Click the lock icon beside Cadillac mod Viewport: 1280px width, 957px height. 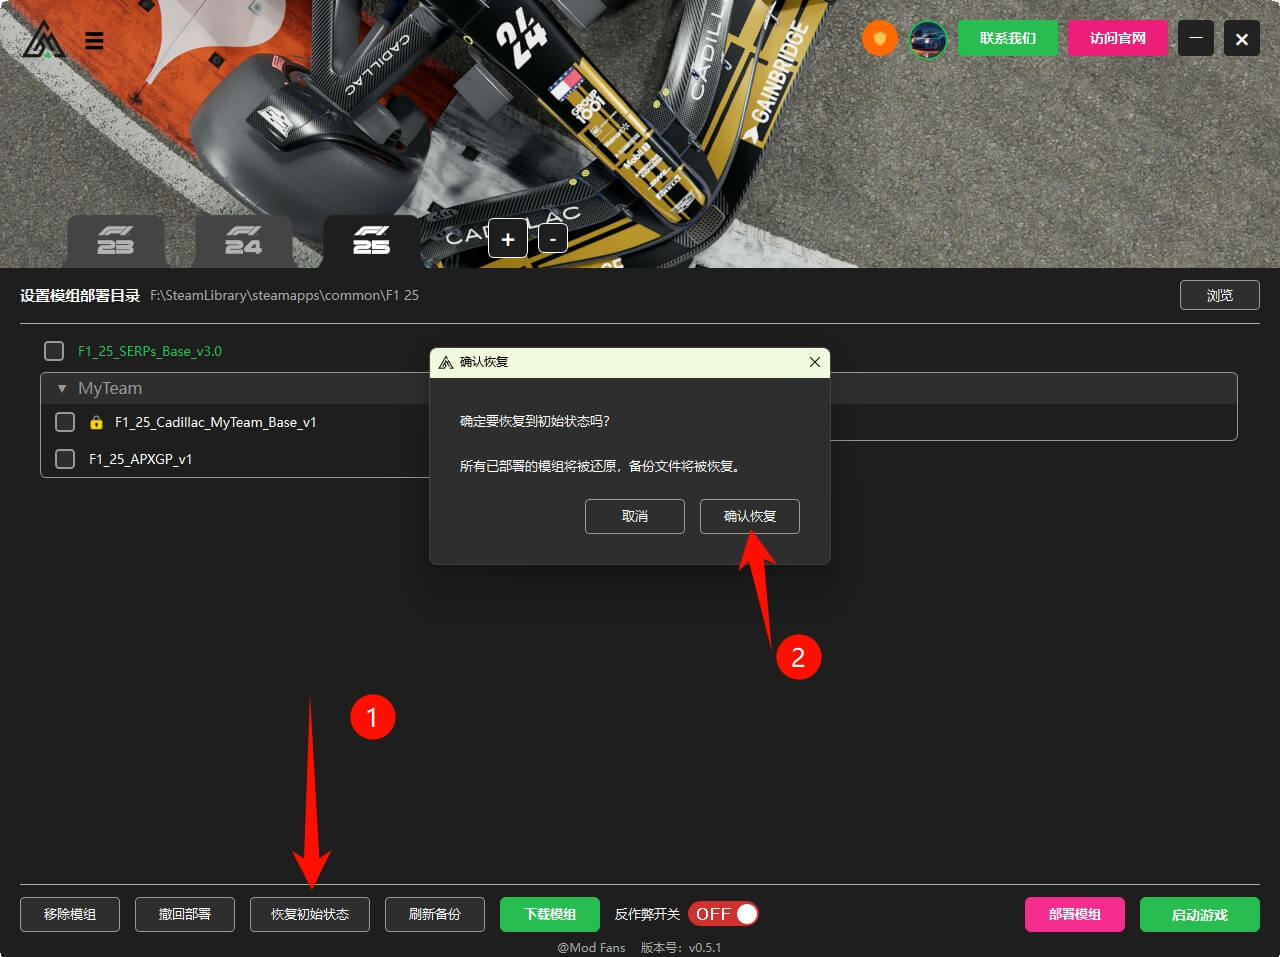pos(96,423)
